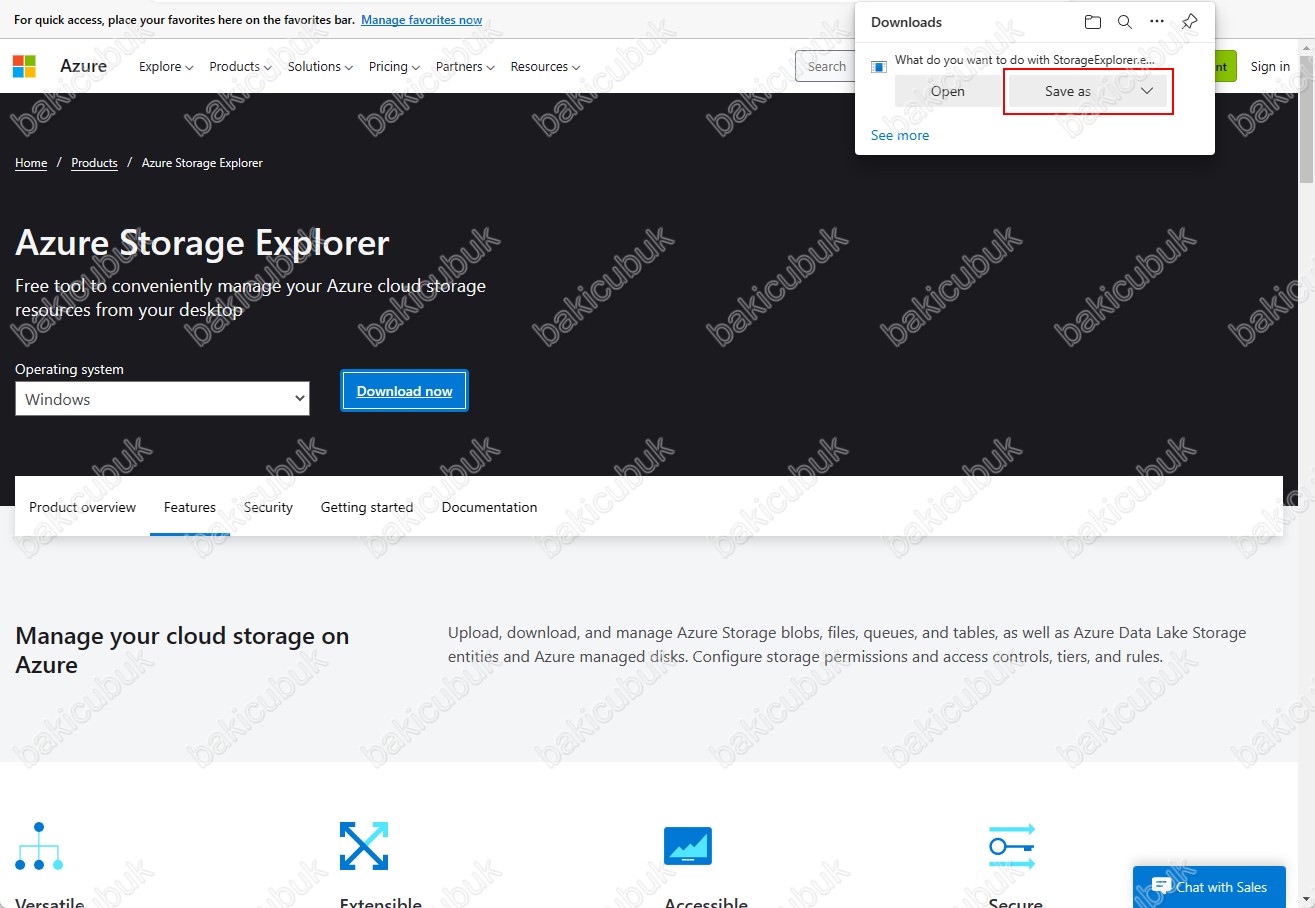Expand the Pricing menu

tap(394, 67)
